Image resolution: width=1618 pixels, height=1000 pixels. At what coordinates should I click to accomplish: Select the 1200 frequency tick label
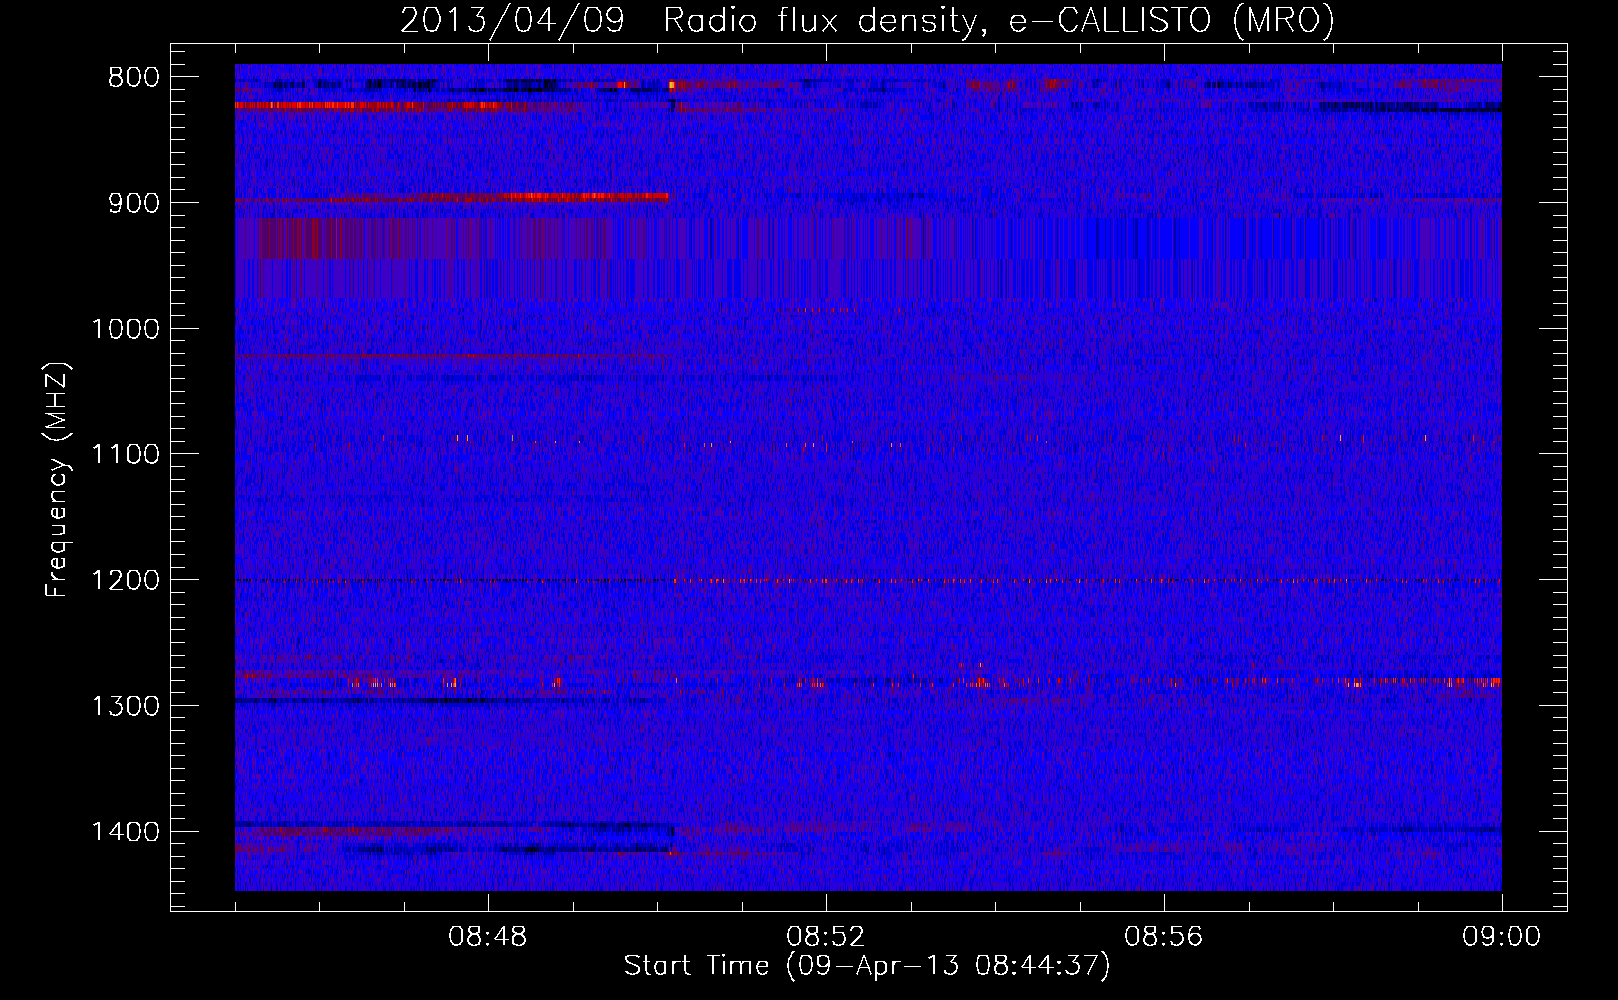click(126, 581)
